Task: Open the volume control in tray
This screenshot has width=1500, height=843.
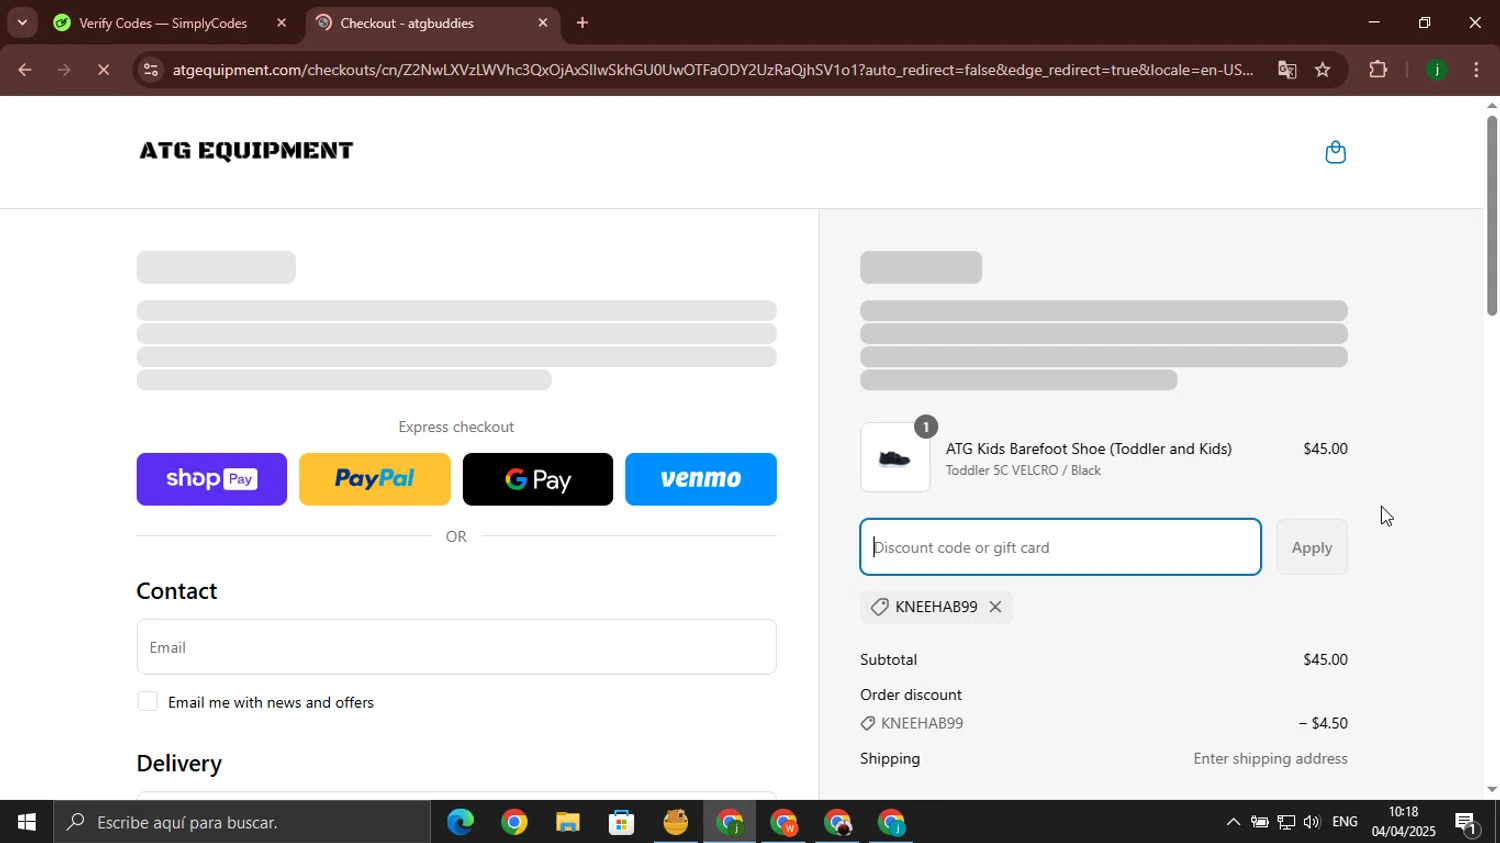Action: click(1311, 822)
